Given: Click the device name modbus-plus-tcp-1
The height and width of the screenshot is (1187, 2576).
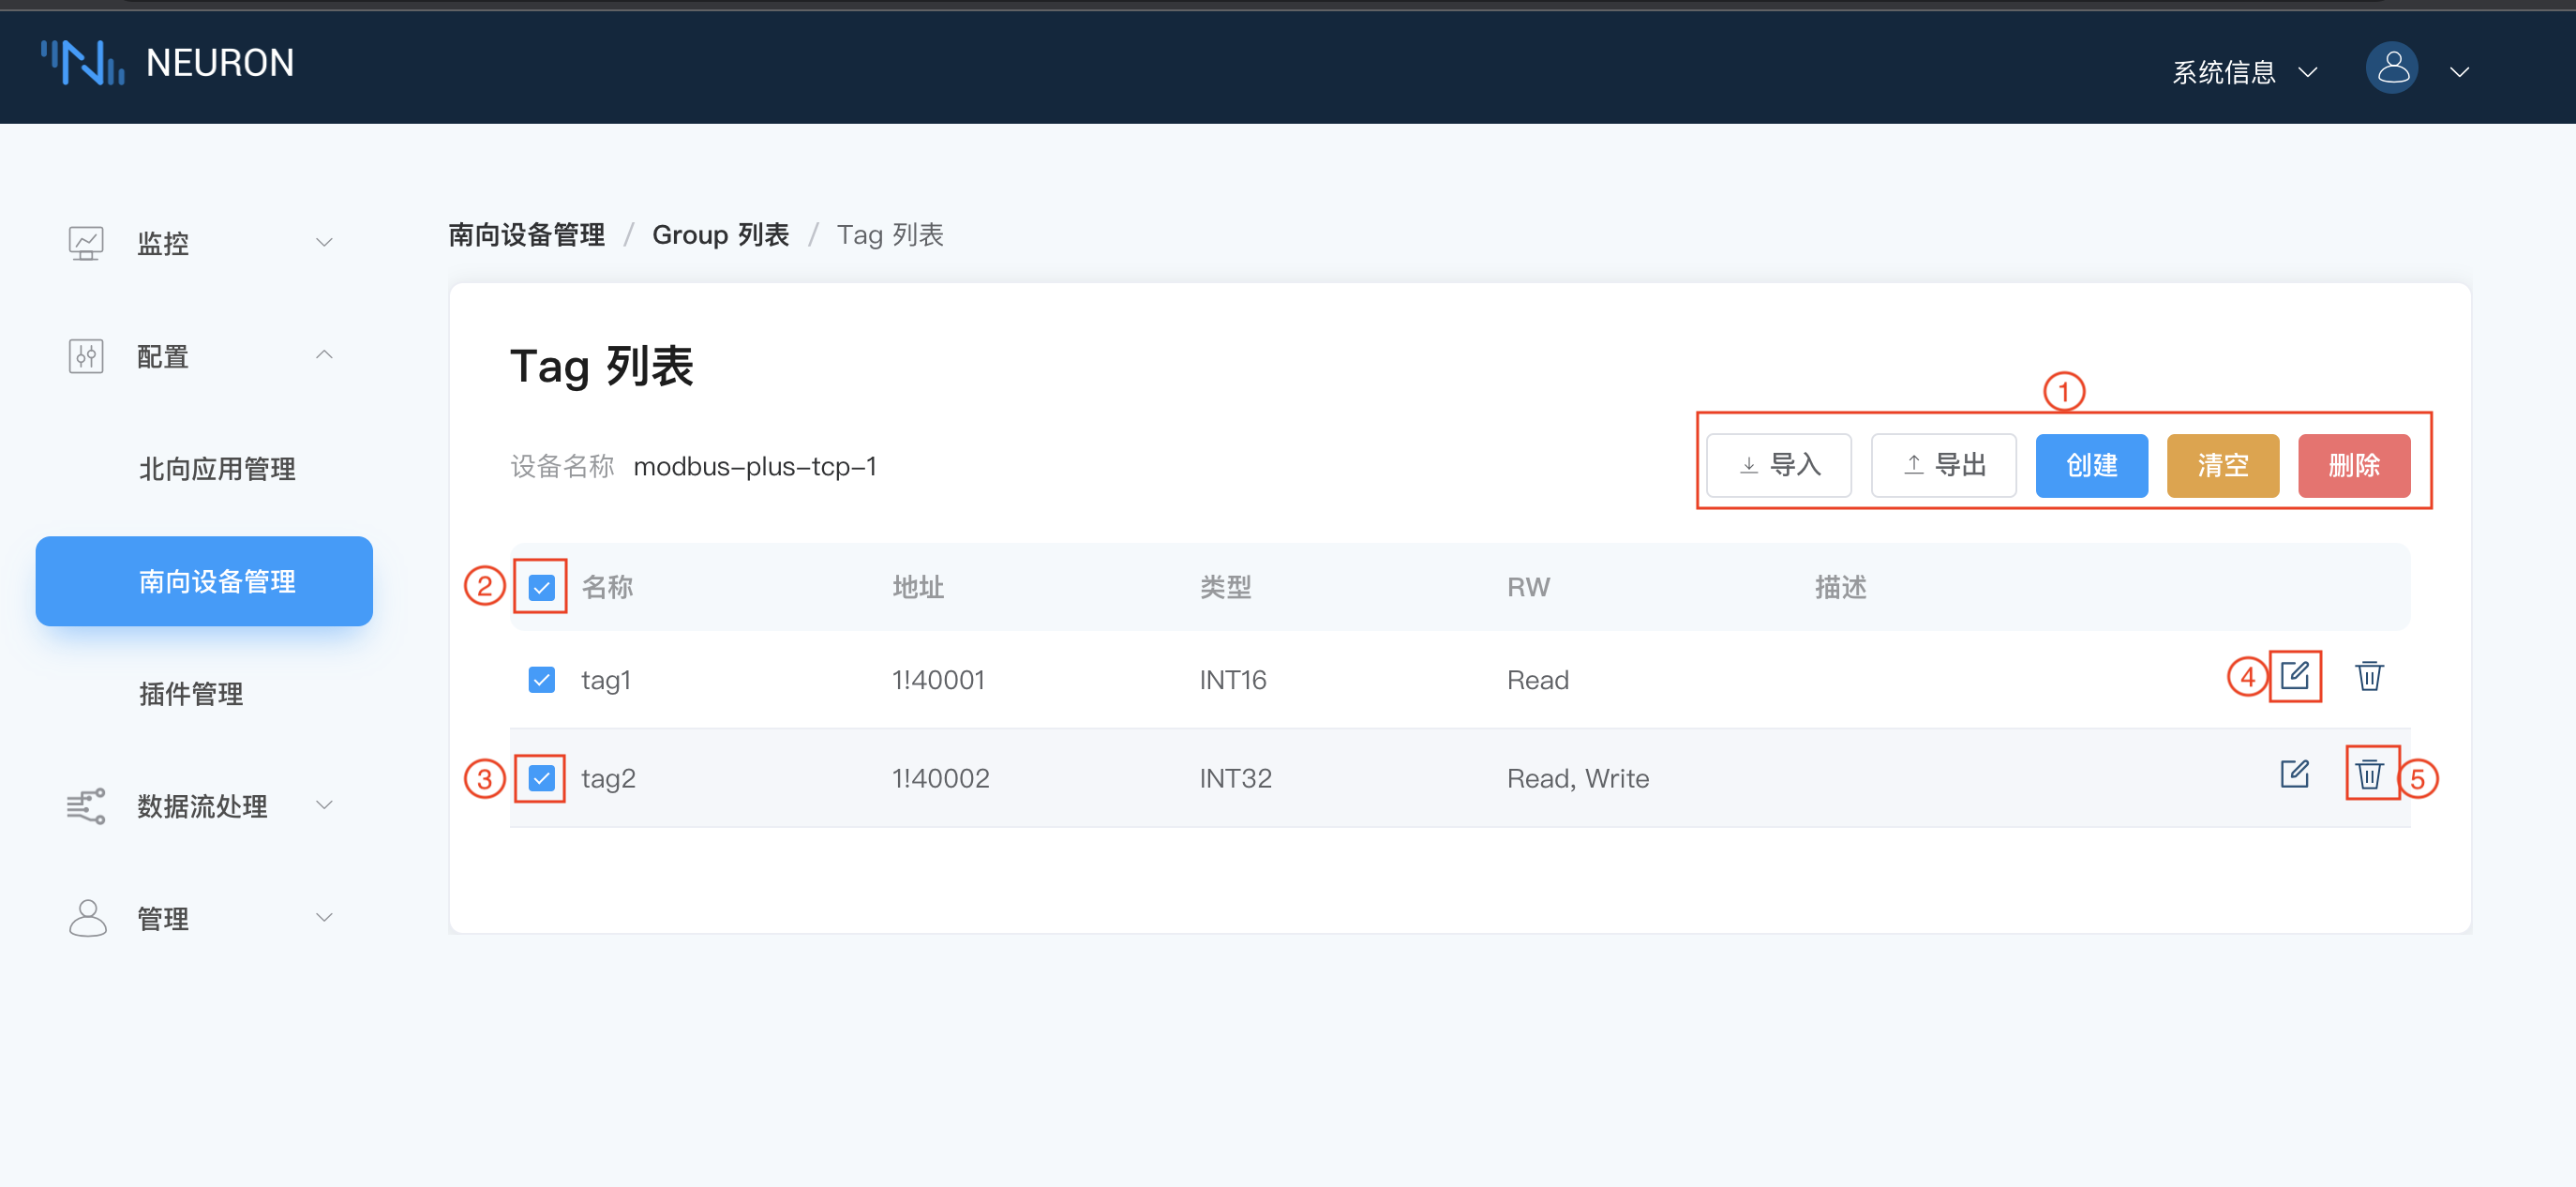Looking at the screenshot, I should (755, 466).
